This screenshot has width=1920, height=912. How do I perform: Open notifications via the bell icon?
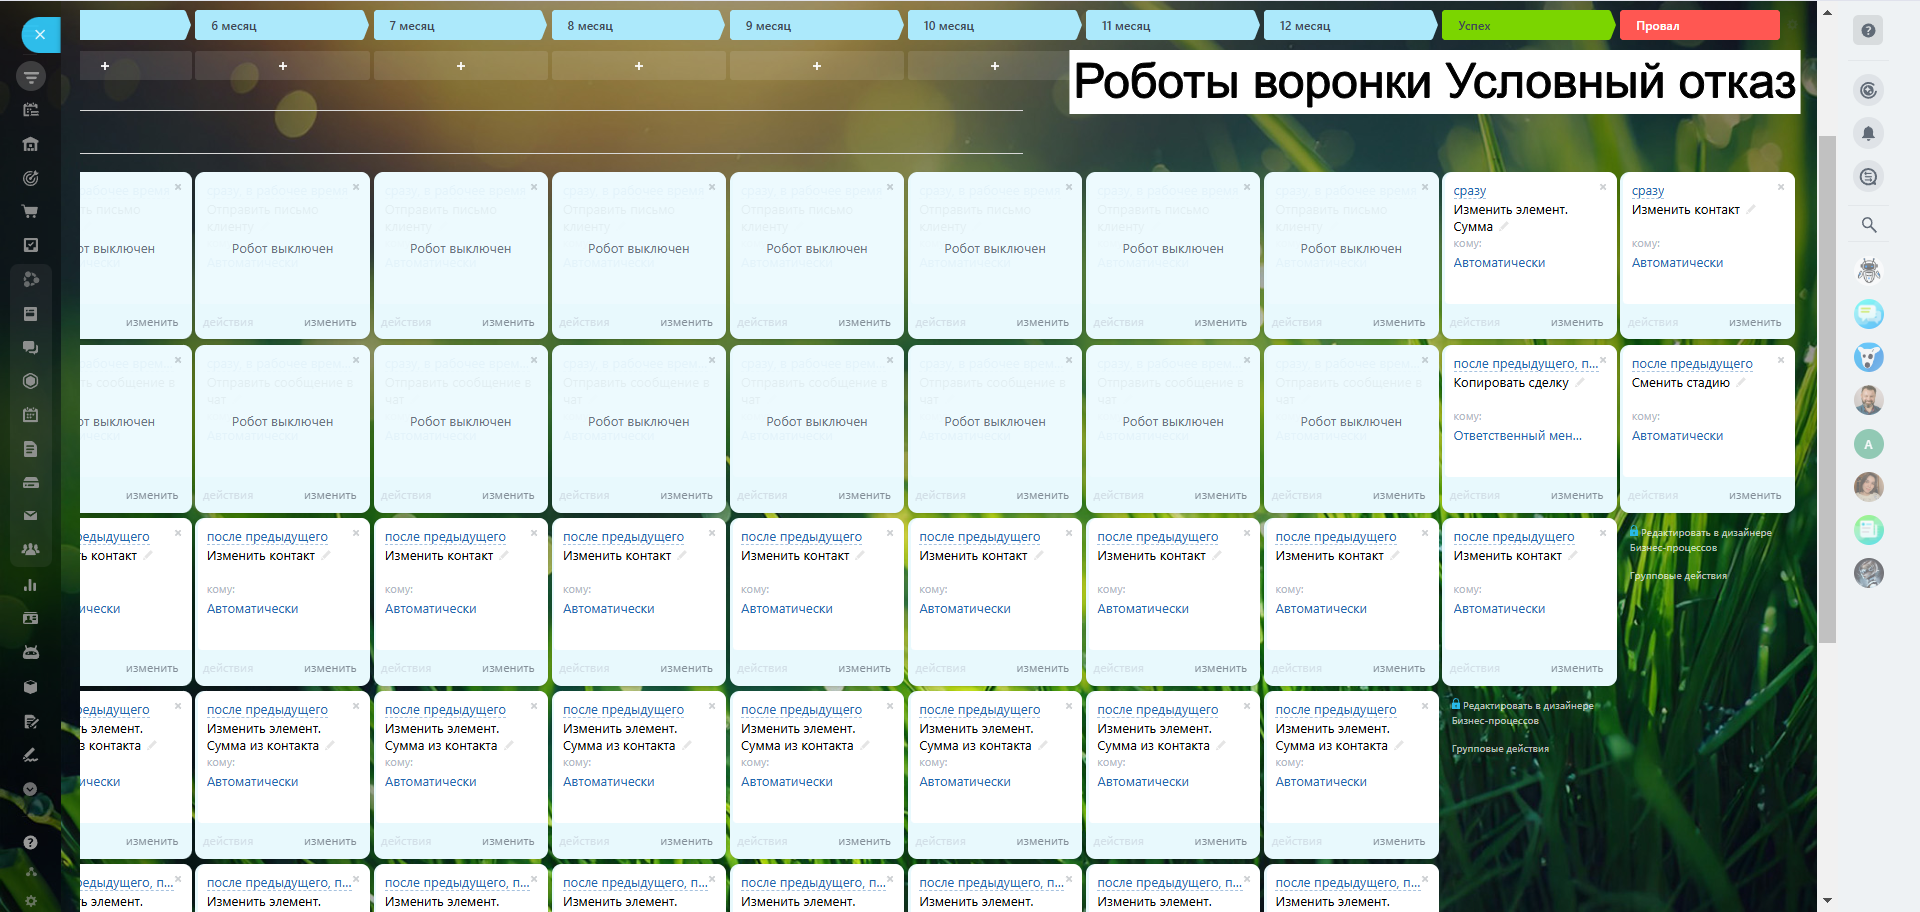tap(1867, 133)
